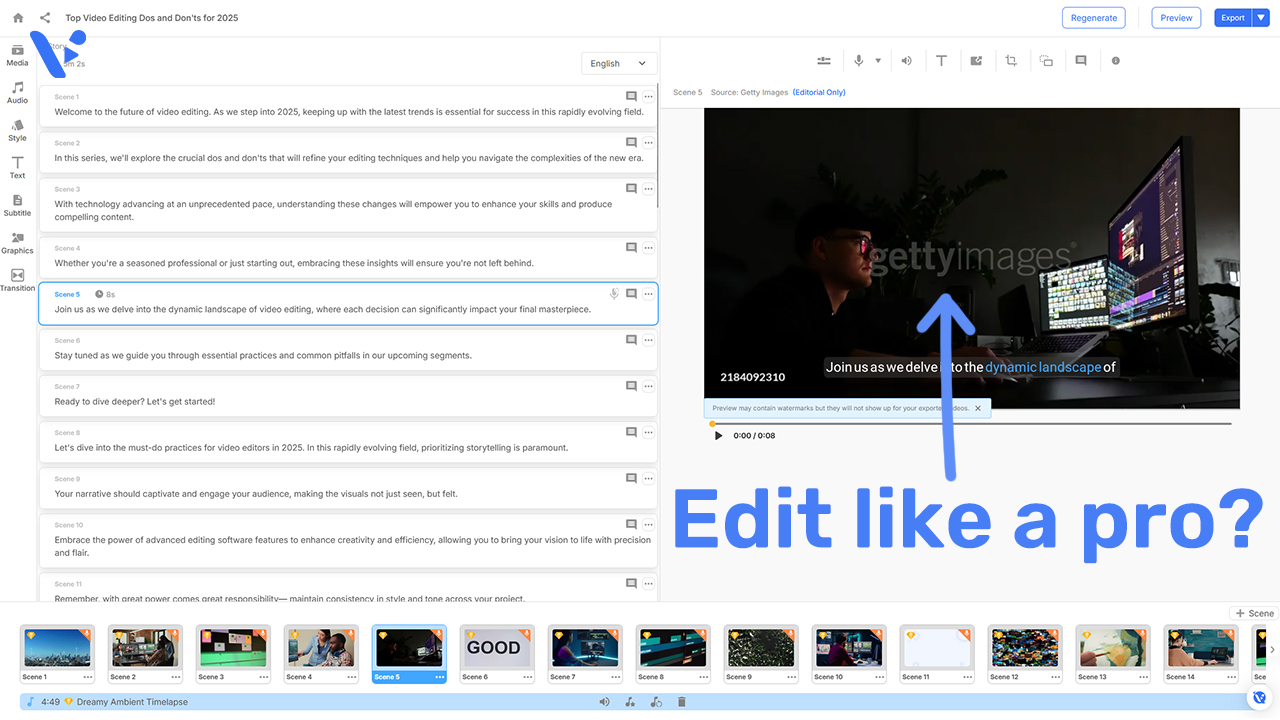Click the Dreamy Ambient Timelapse track name
This screenshot has width=1280, height=720.
click(132, 702)
